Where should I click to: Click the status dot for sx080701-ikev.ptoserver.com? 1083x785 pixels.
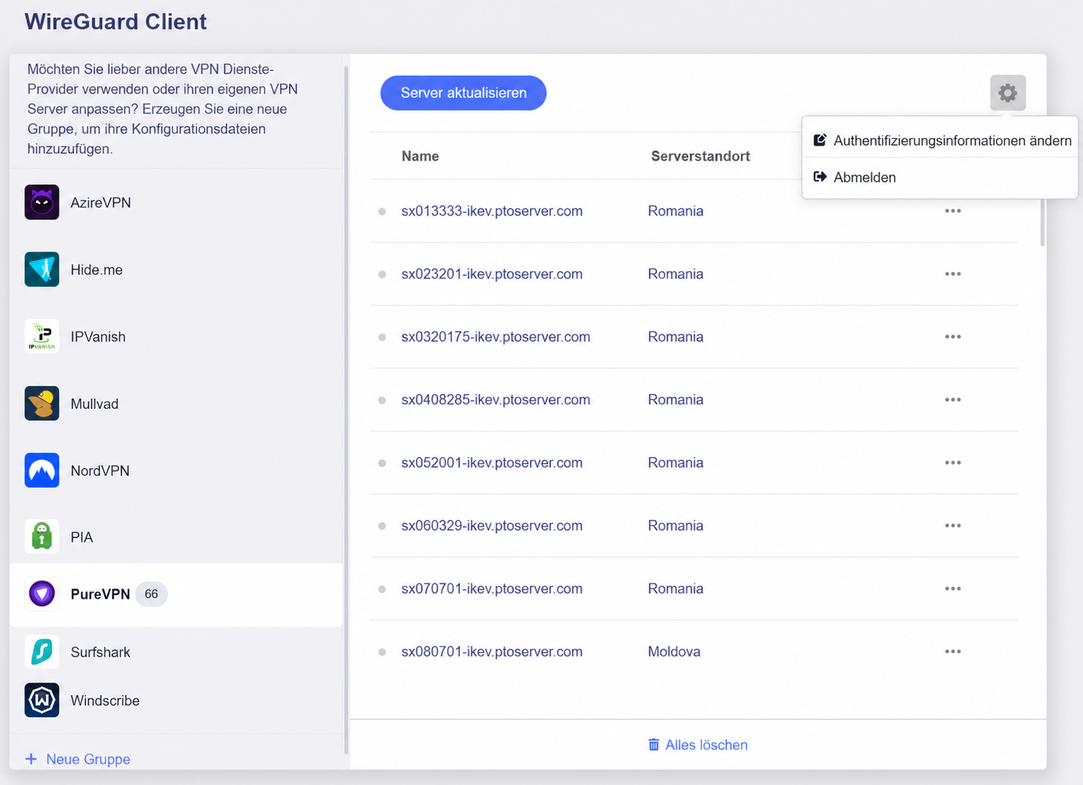pos(382,652)
